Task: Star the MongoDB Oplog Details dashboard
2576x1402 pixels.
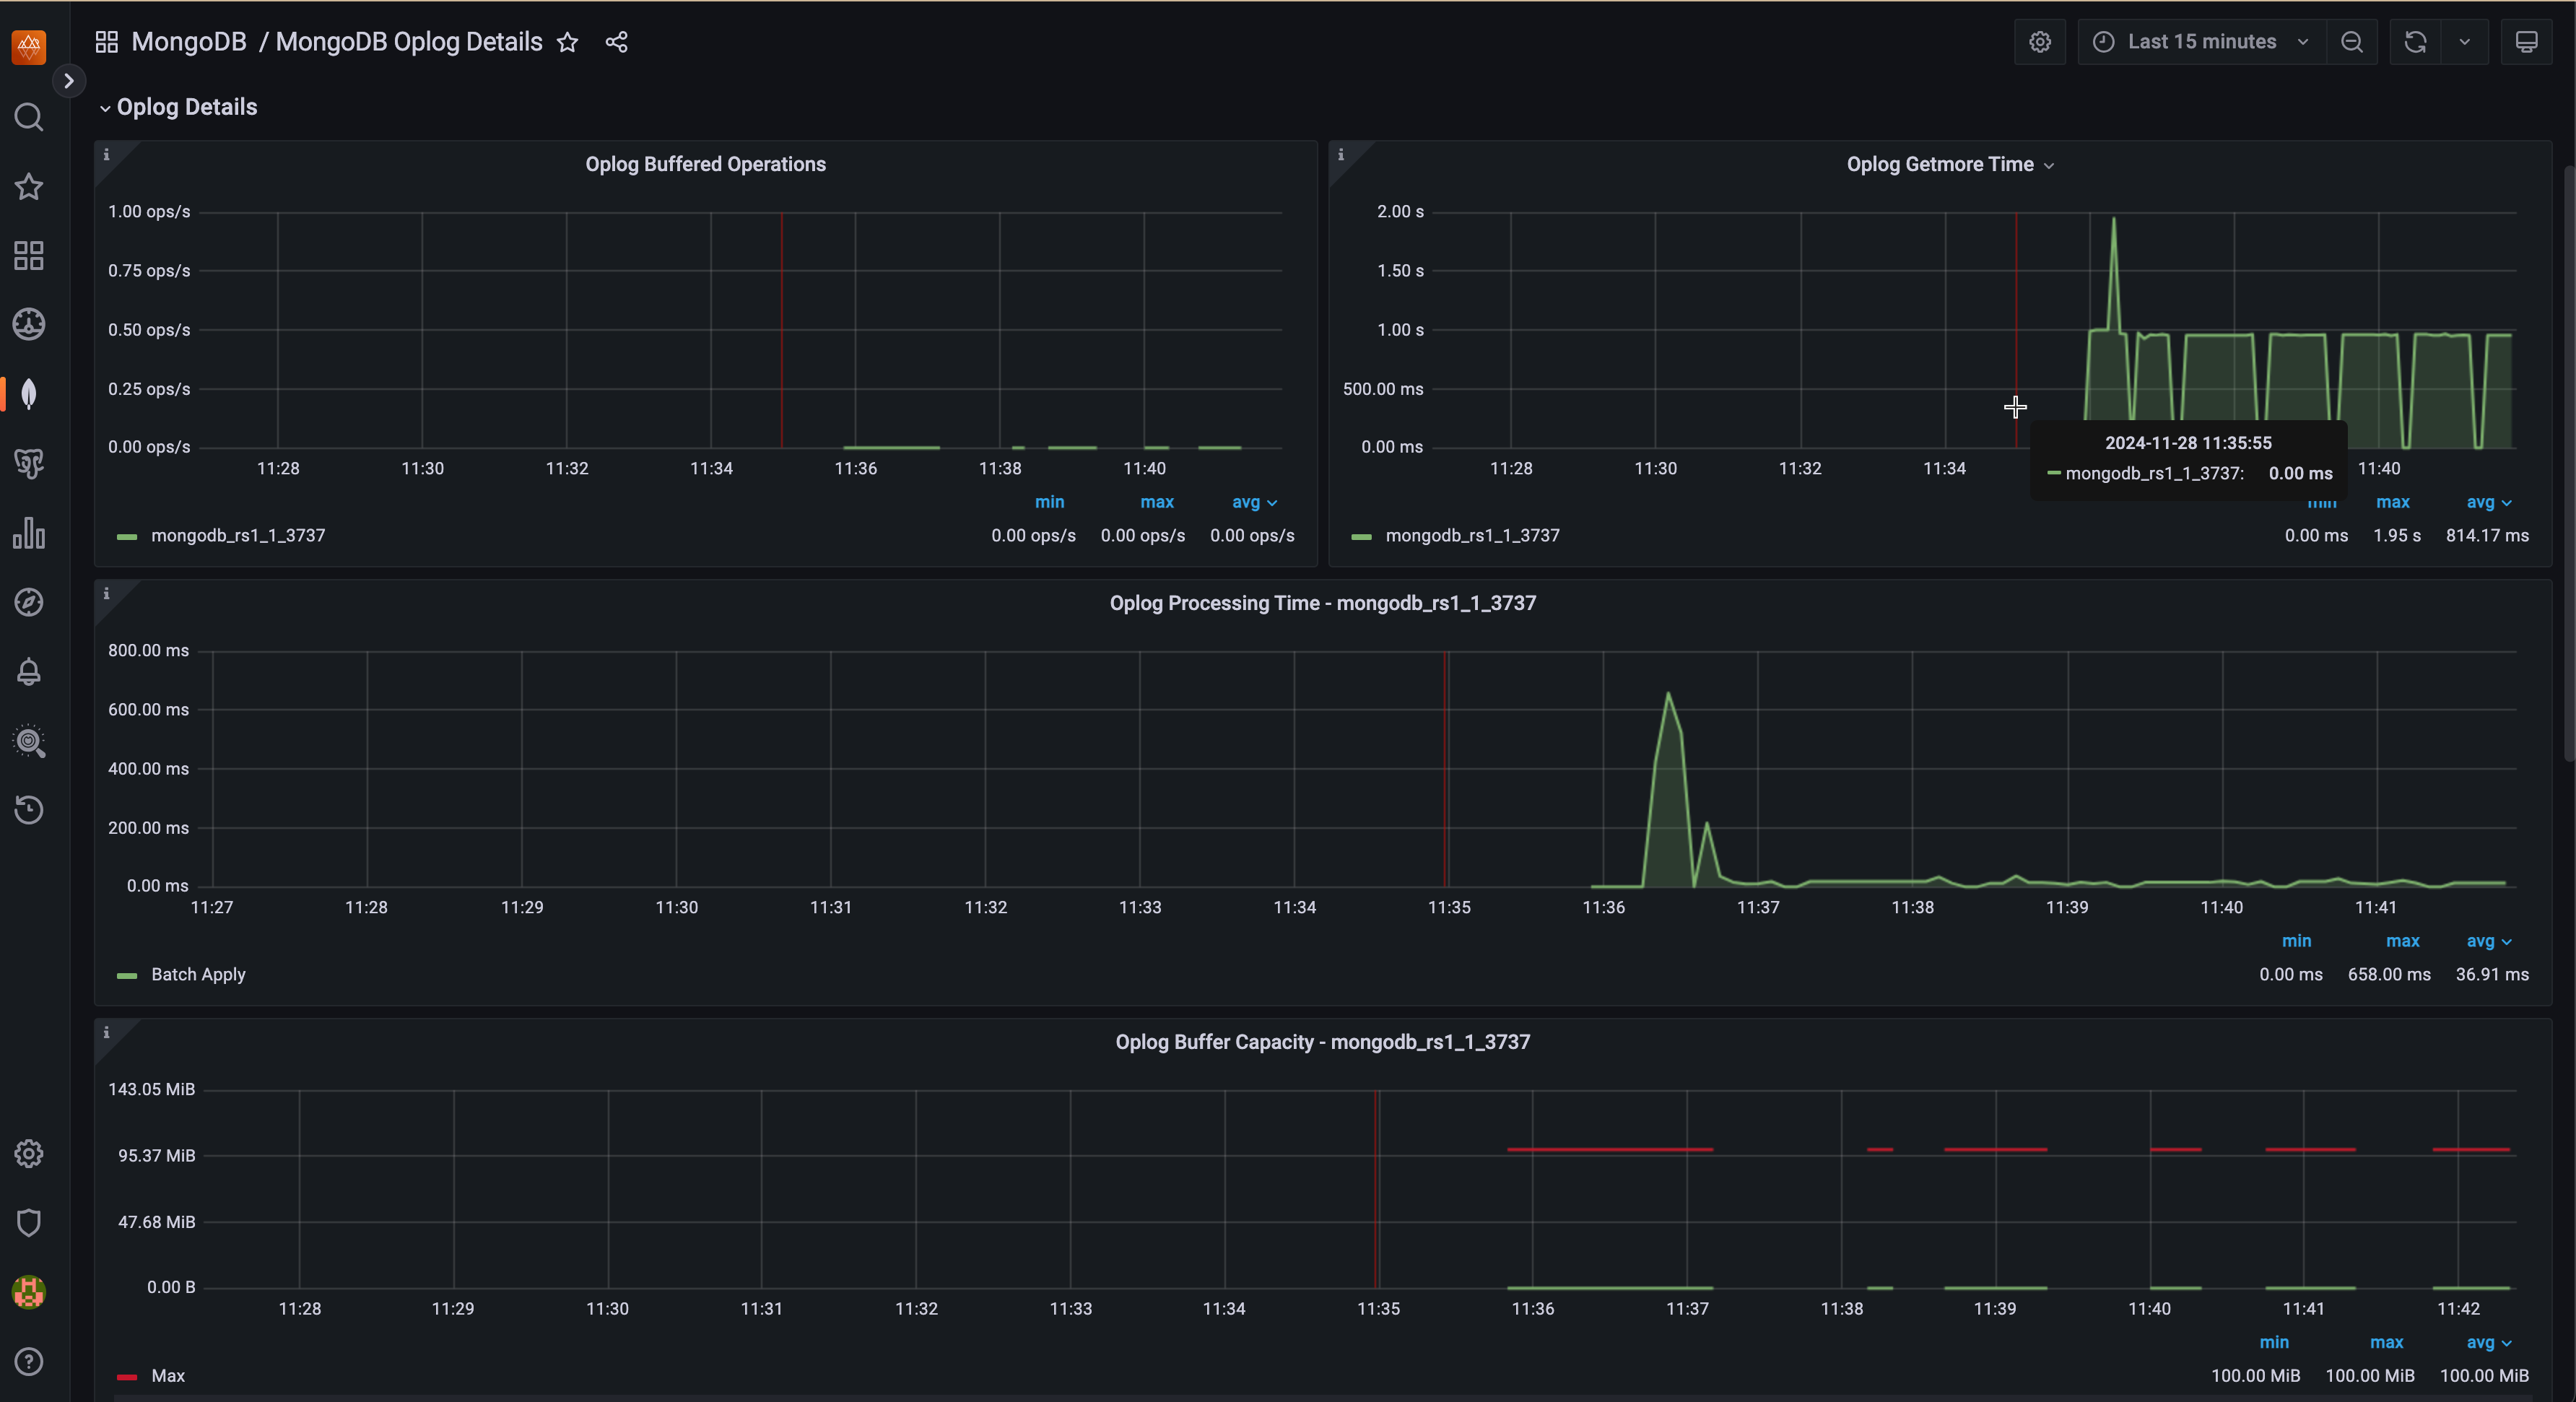Action: pos(567,42)
